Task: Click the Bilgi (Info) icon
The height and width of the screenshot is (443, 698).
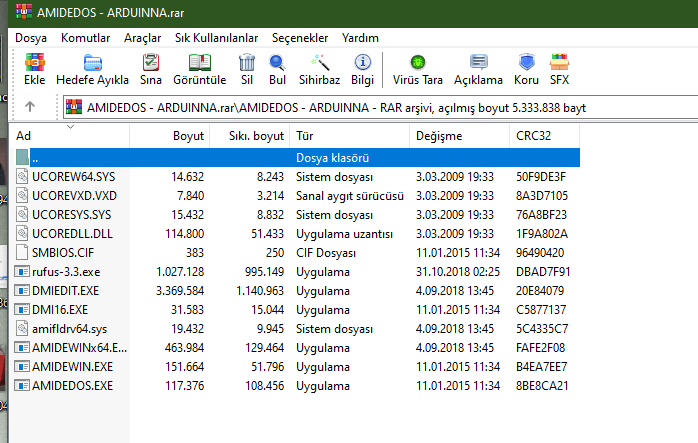Action: tap(362, 62)
